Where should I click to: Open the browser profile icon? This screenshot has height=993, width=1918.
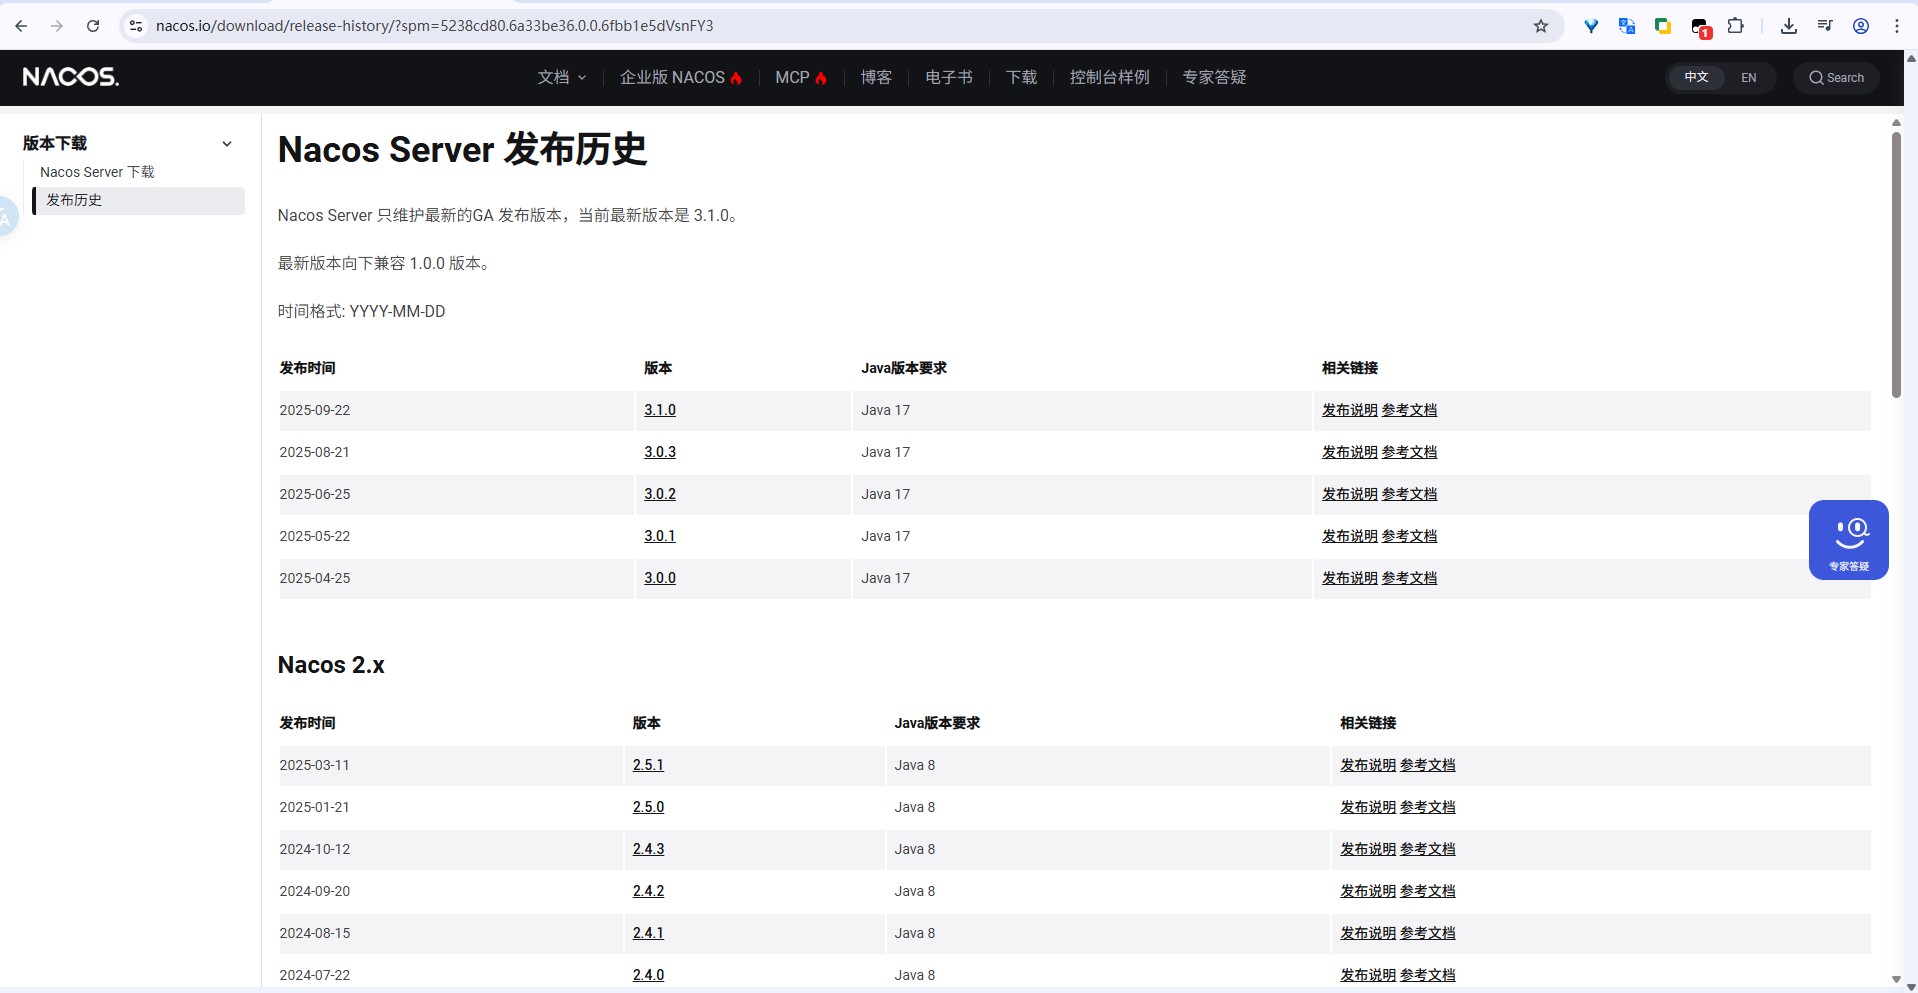coord(1861,26)
